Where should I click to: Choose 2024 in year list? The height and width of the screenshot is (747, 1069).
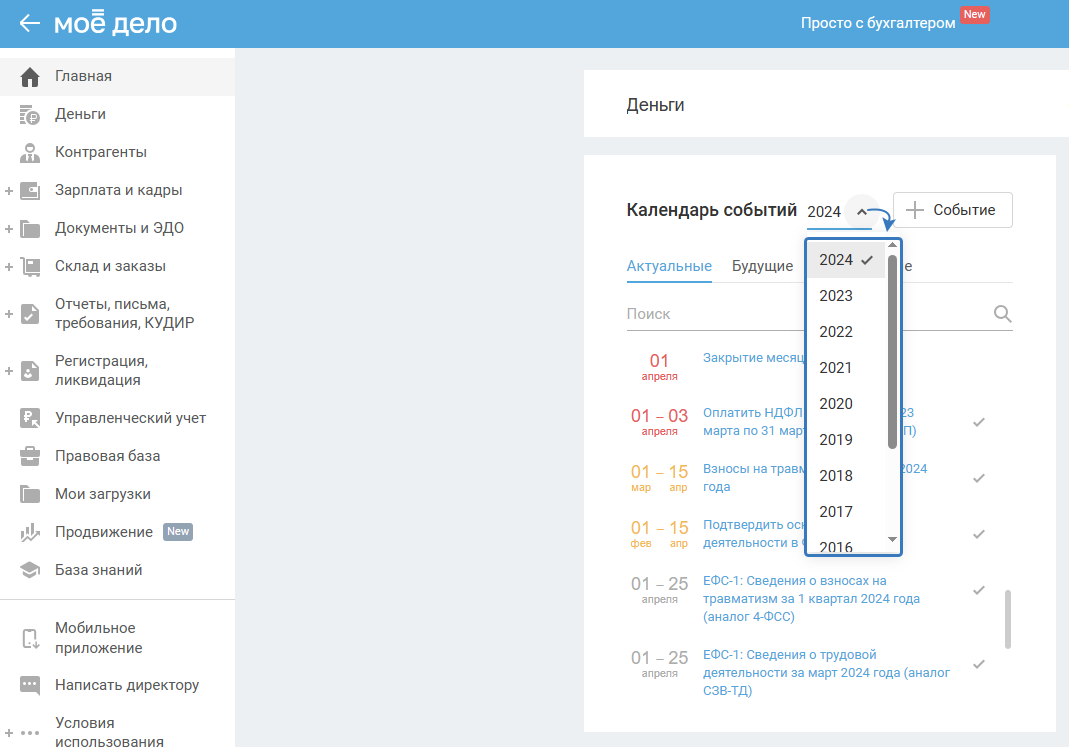846,260
